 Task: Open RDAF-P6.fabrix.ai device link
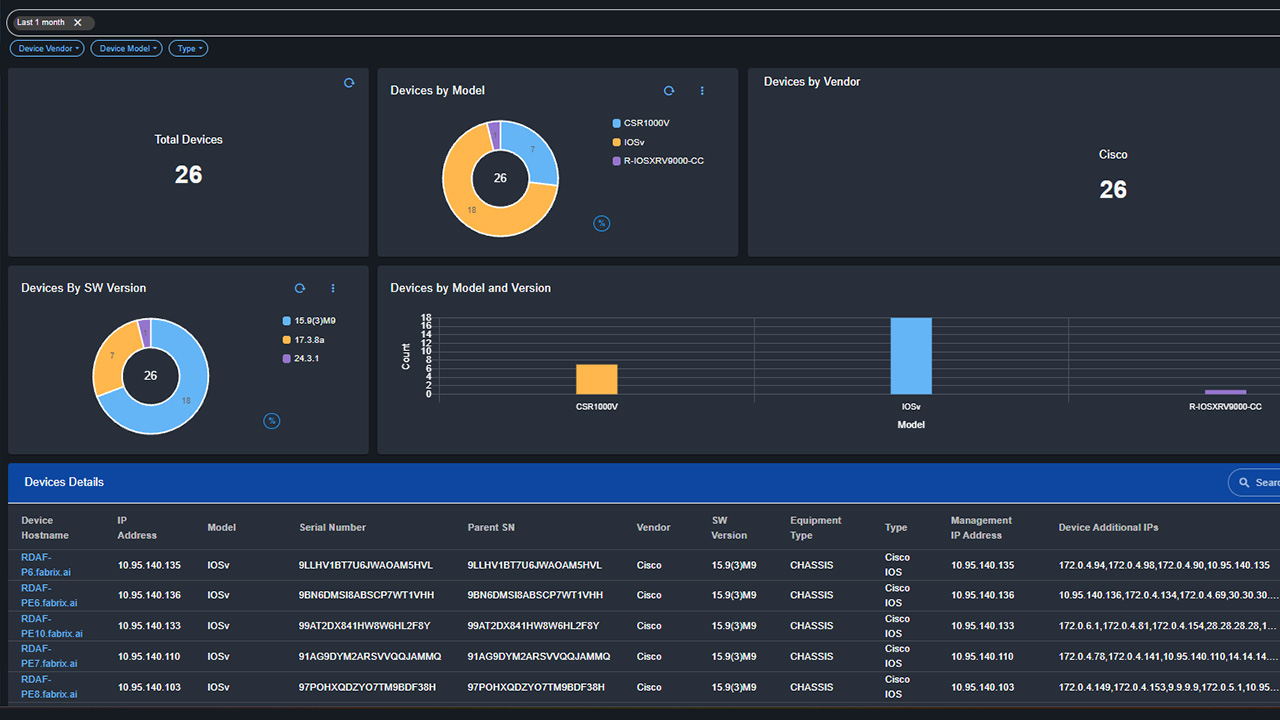pos(46,565)
